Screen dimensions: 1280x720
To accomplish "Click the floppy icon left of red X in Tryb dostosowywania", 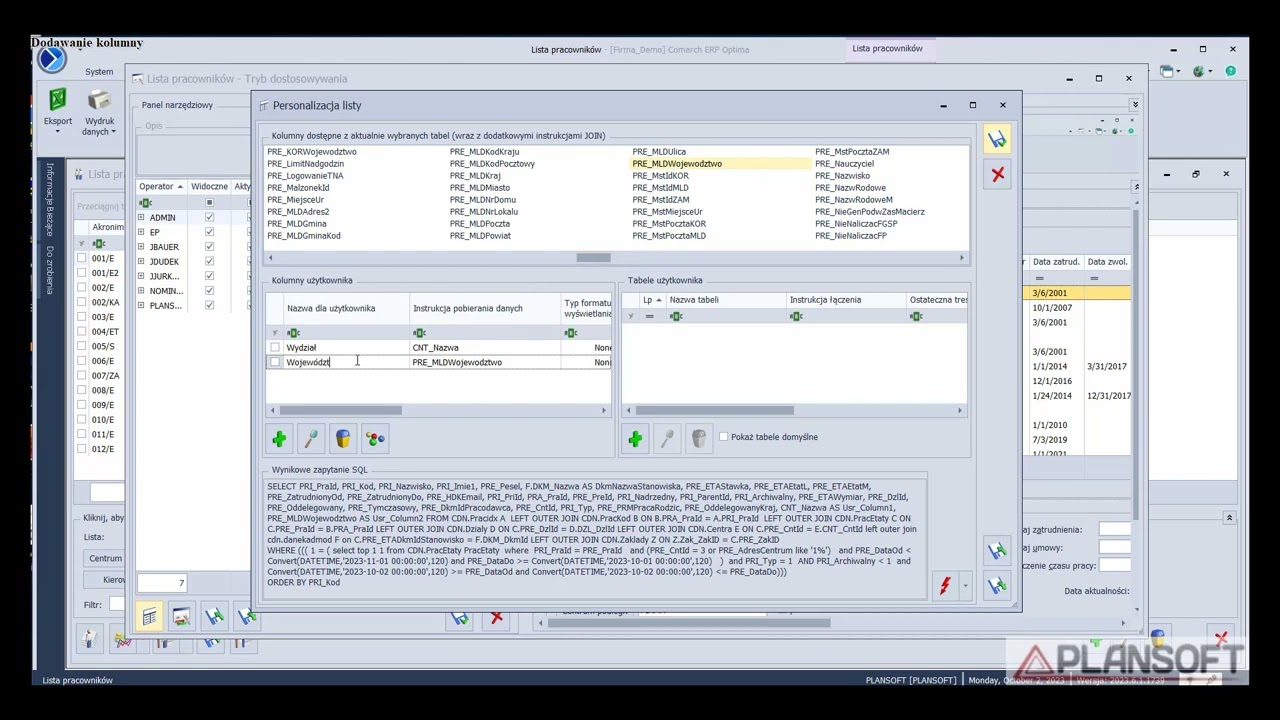I will coord(460,619).
